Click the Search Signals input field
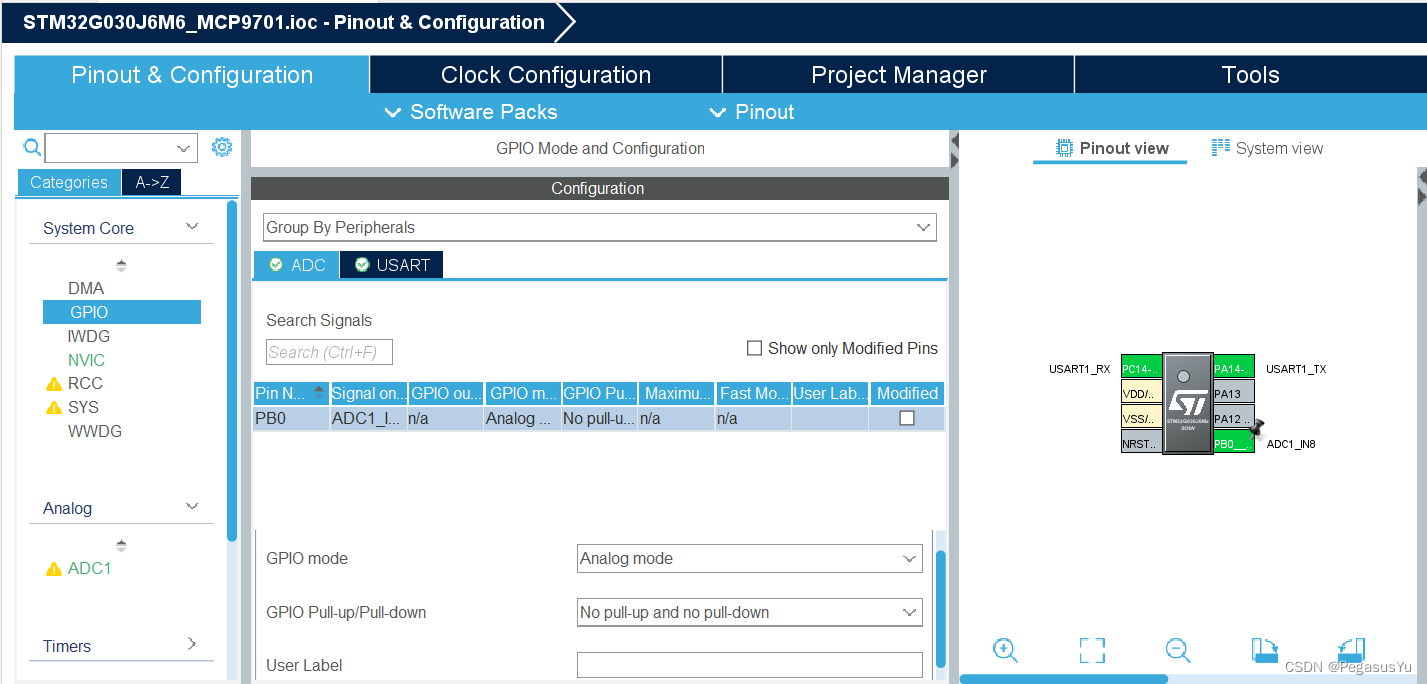The width and height of the screenshot is (1427, 684). coord(329,352)
